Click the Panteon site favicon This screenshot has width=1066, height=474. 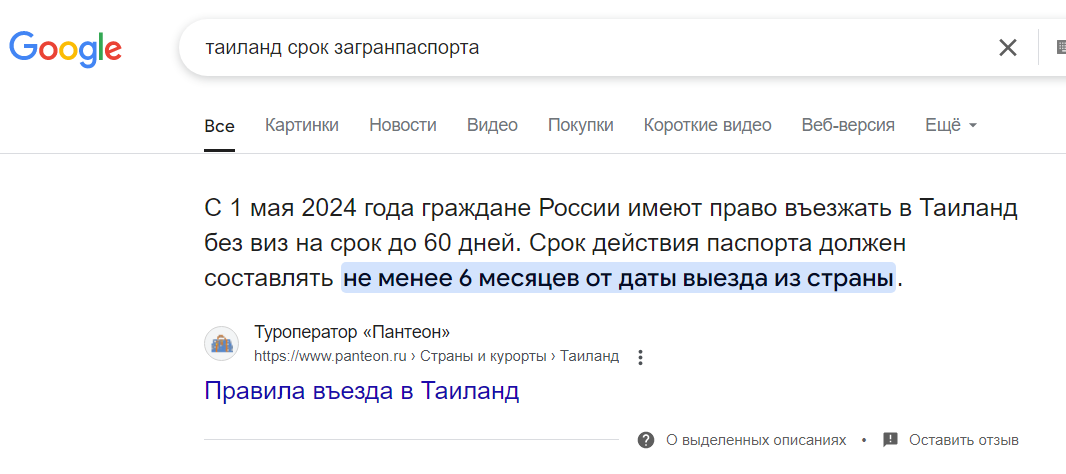click(x=221, y=344)
